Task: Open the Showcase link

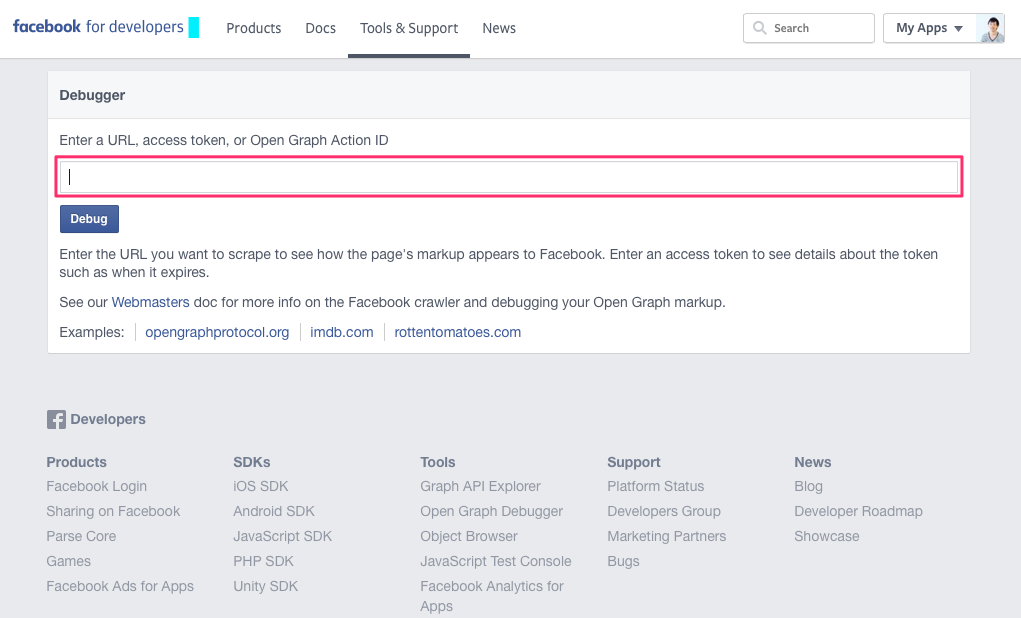Action: point(826,537)
